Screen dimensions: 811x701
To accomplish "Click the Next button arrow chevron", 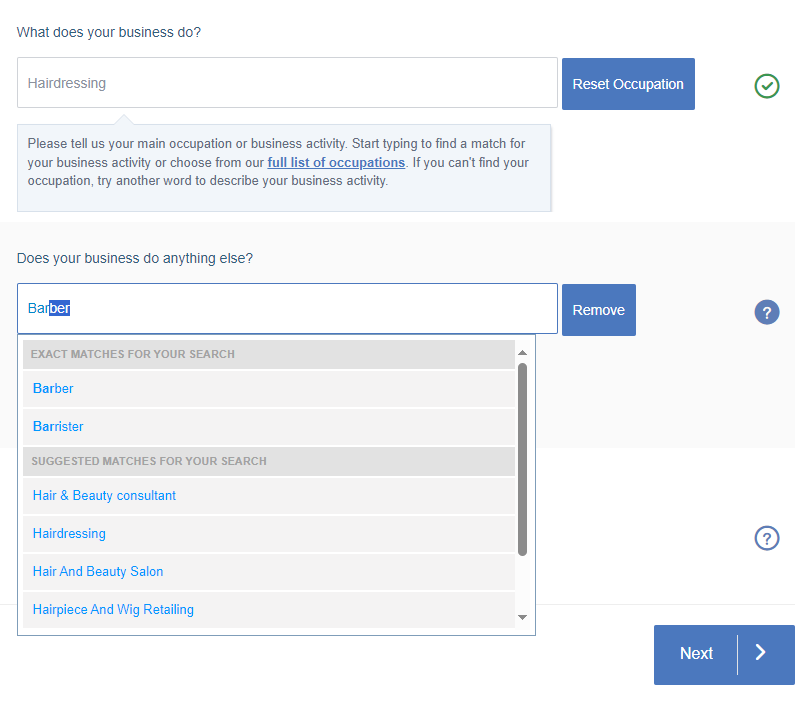I will (x=760, y=652).
